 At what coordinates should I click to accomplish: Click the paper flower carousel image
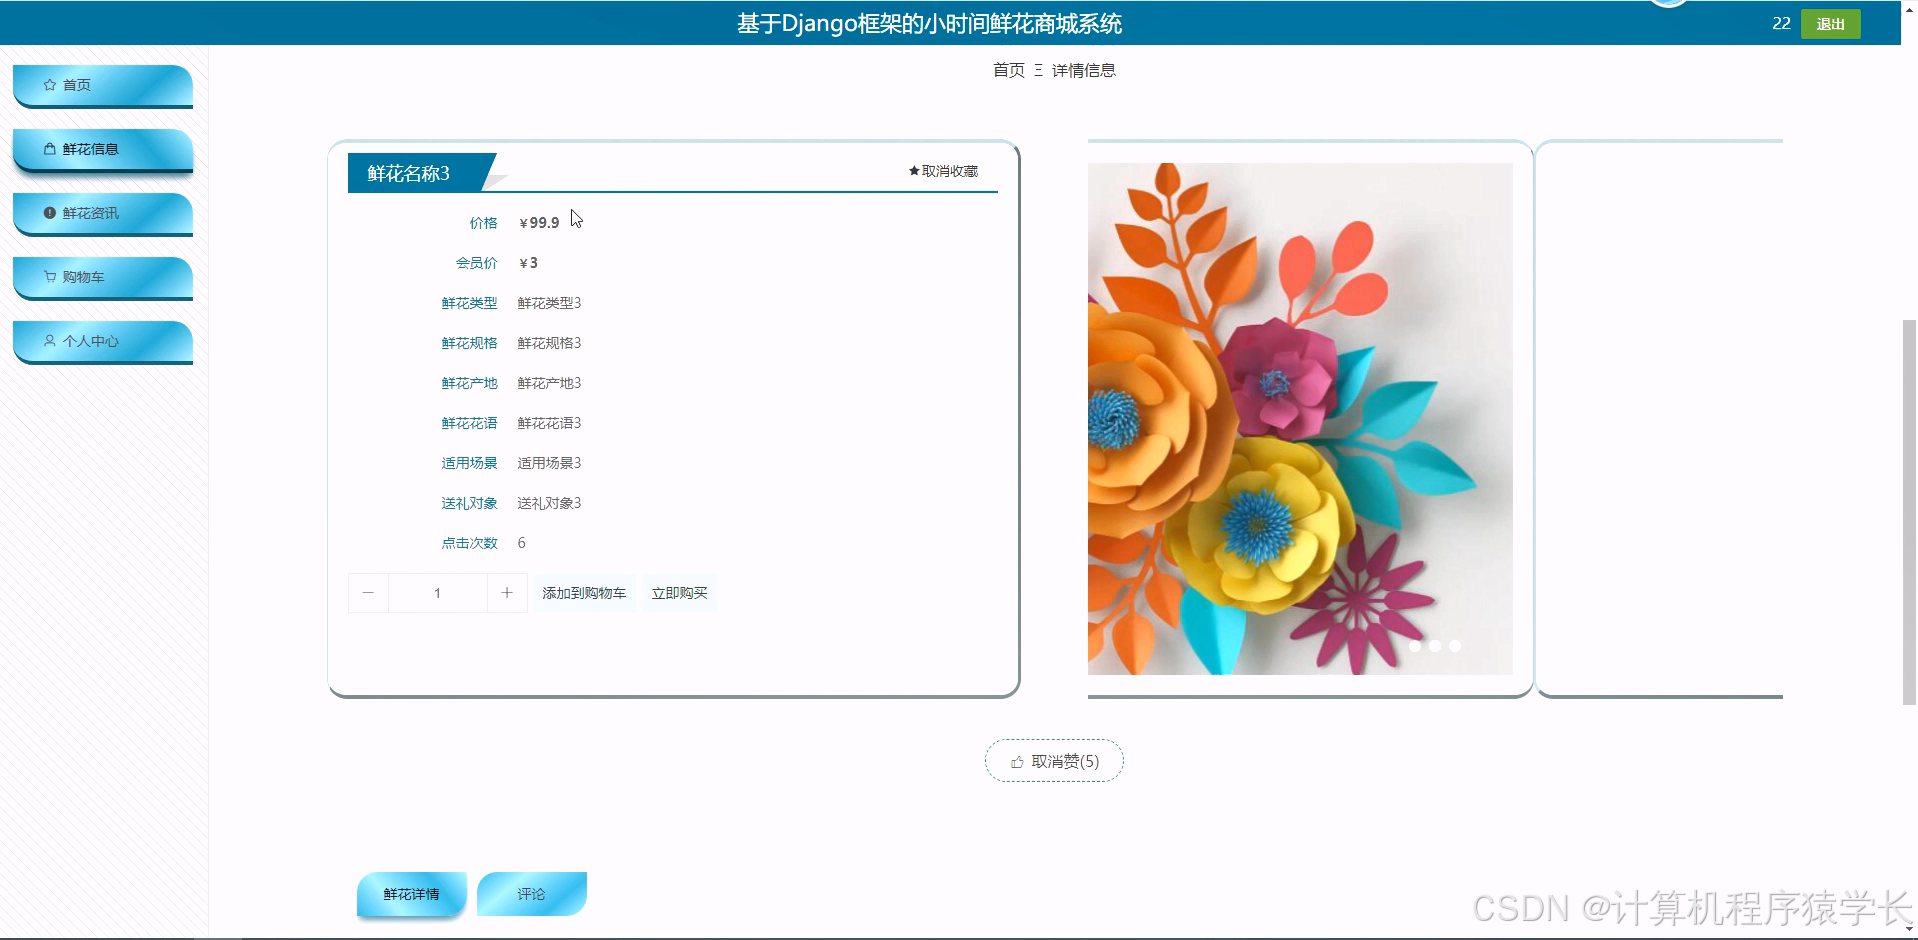pos(1300,419)
